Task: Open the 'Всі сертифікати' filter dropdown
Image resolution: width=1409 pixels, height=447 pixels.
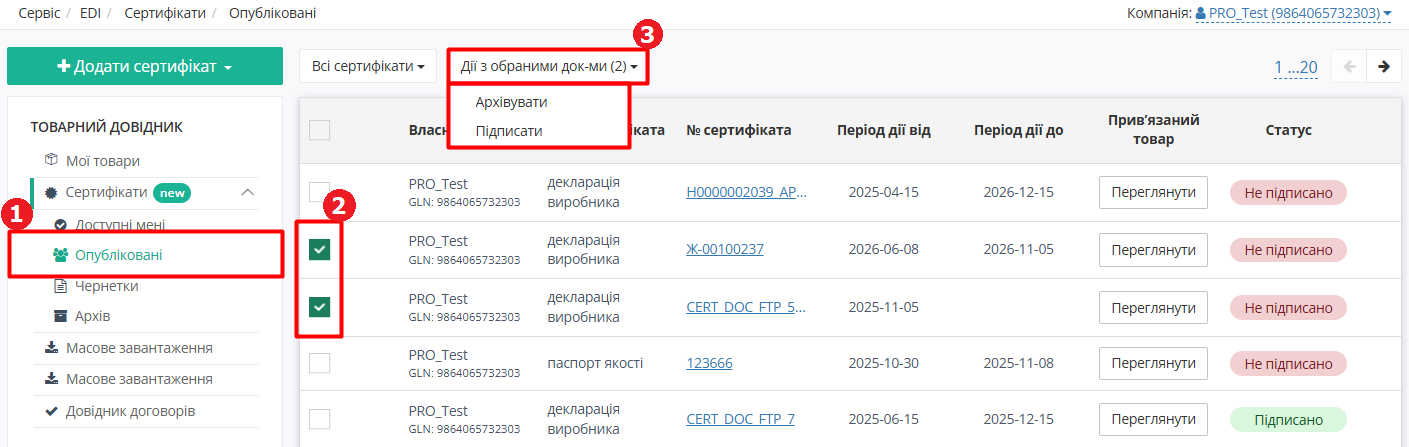Action: click(x=368, y=66)
